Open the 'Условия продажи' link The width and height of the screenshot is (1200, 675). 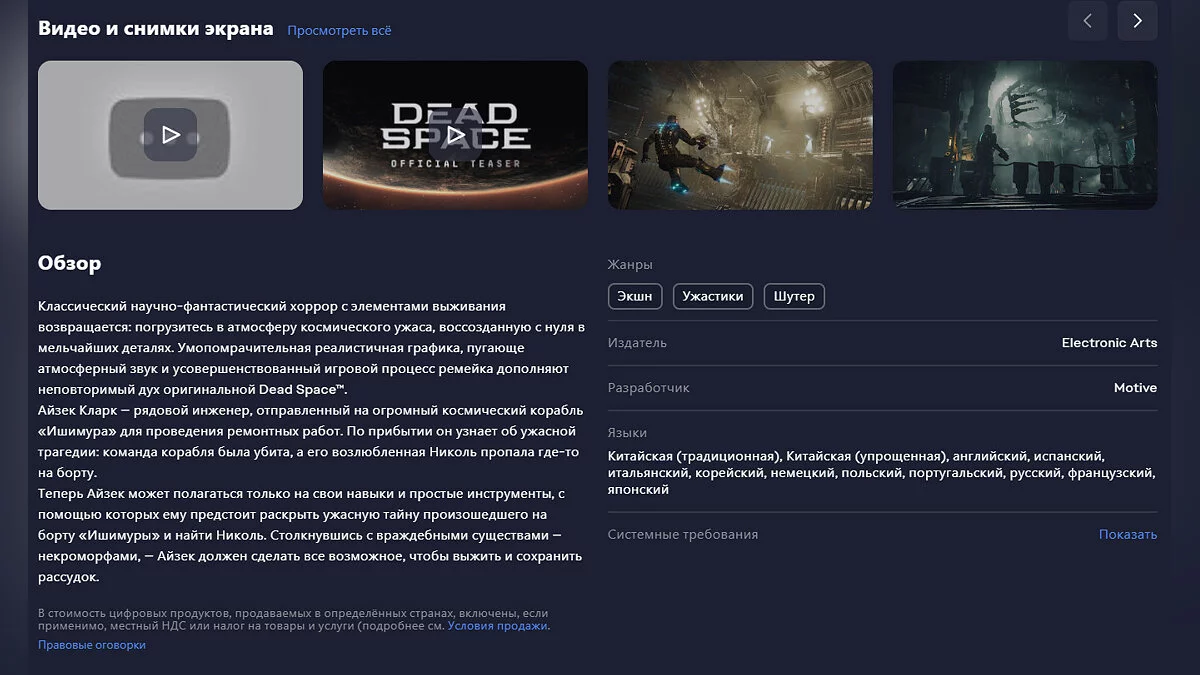click(498, 626)
